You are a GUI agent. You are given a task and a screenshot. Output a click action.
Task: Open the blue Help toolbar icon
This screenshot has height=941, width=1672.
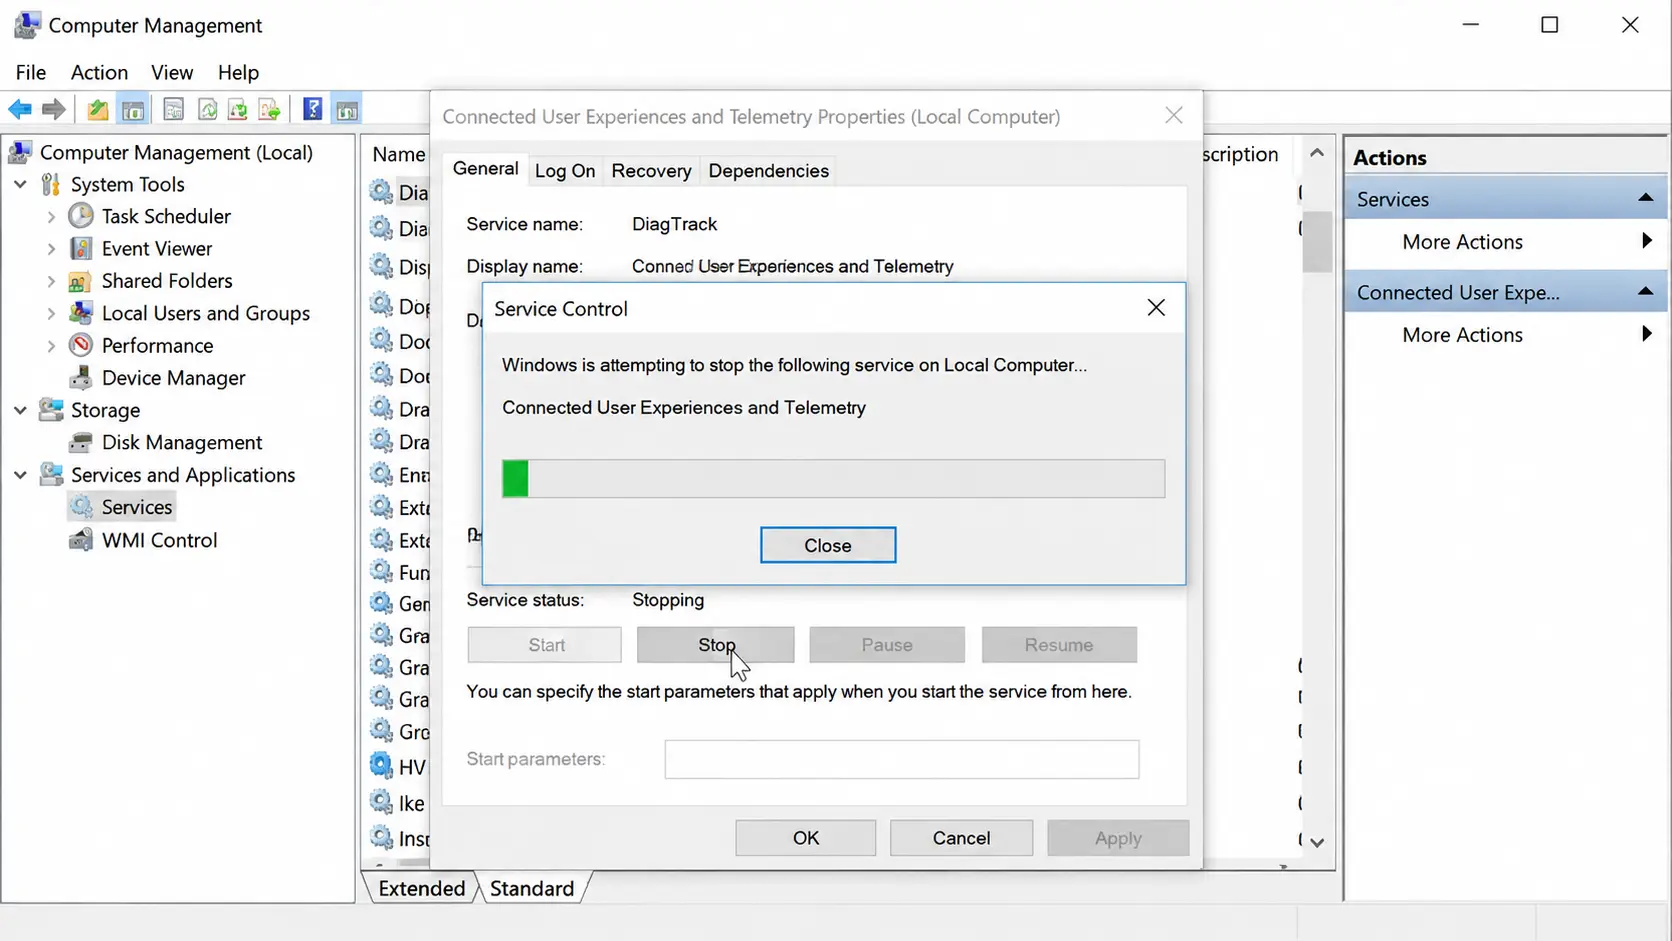click(x=313, y=110)
